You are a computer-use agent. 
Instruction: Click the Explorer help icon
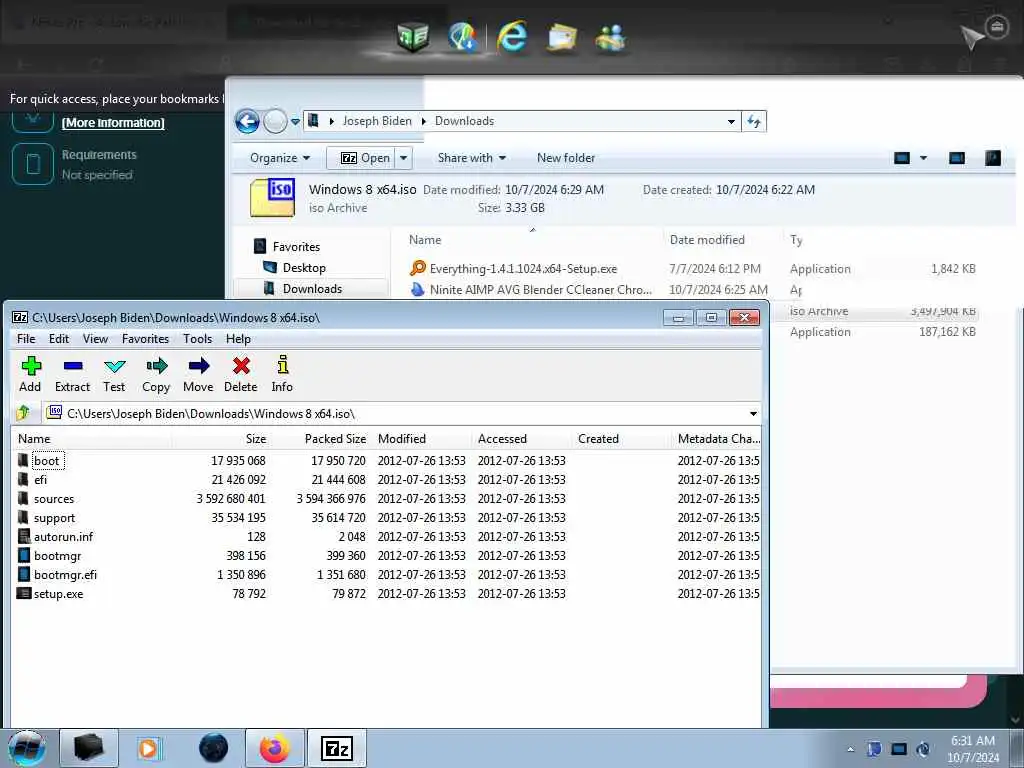(x=993, y=158)
